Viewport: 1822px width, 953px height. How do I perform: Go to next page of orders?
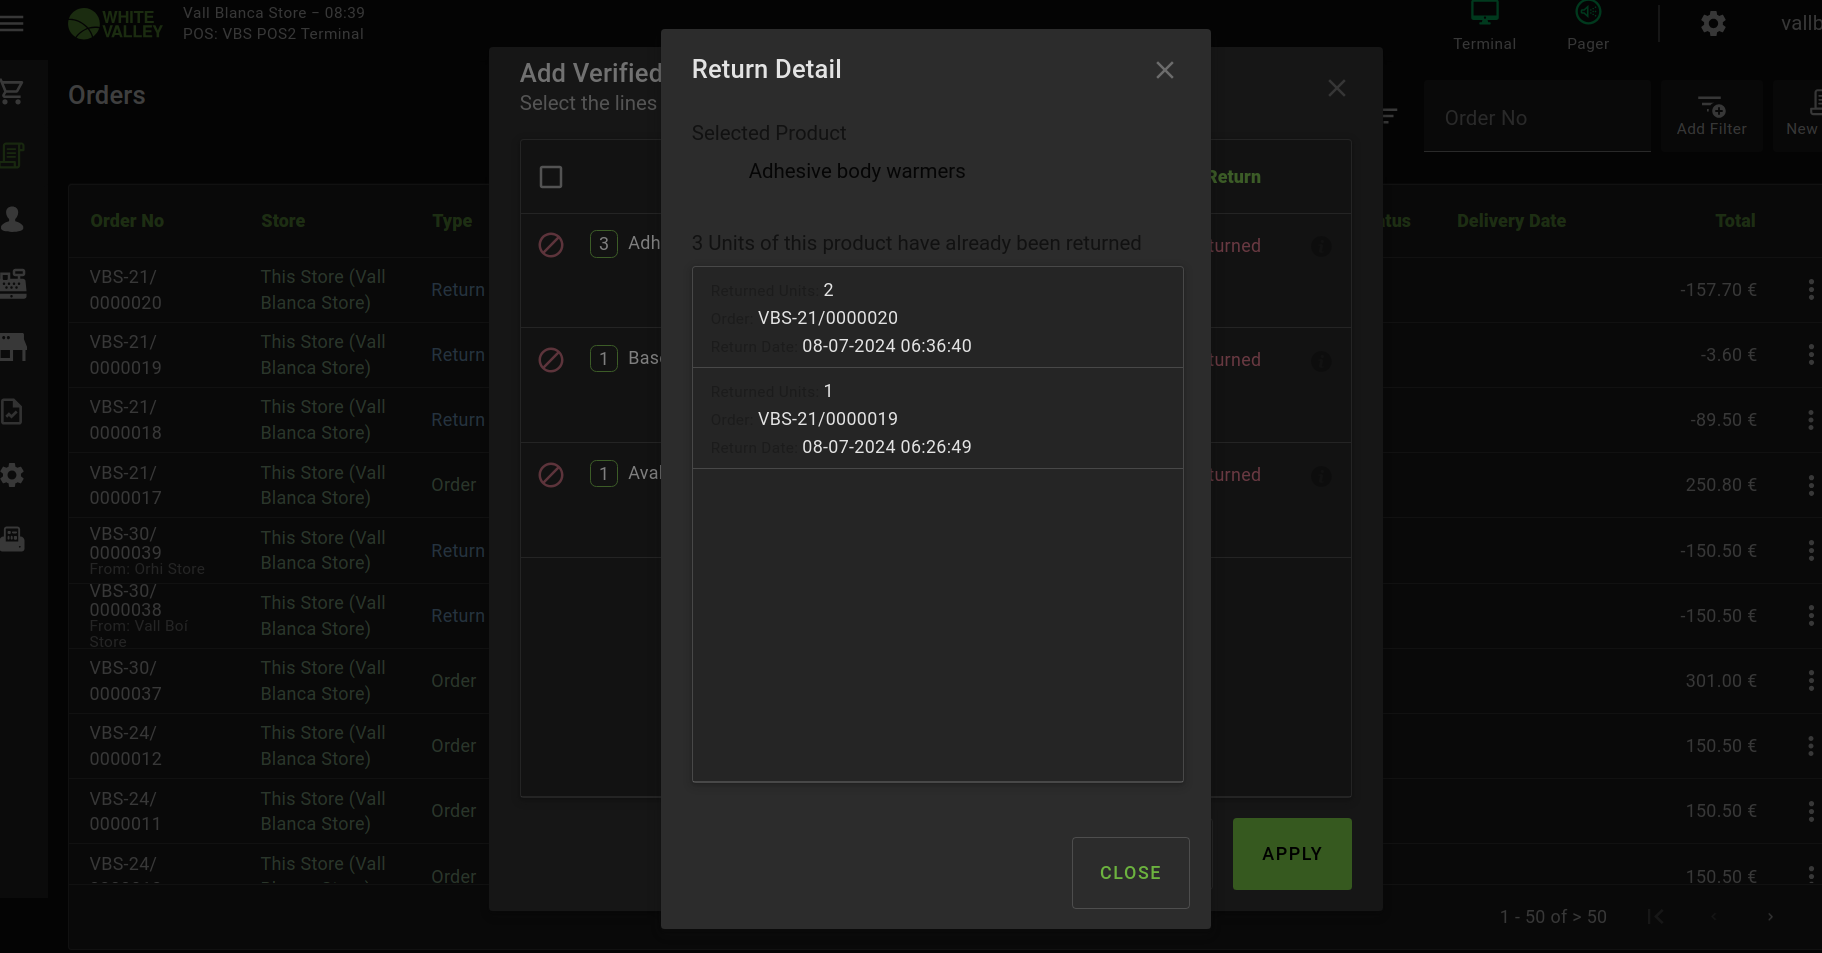pos(1770,917)
